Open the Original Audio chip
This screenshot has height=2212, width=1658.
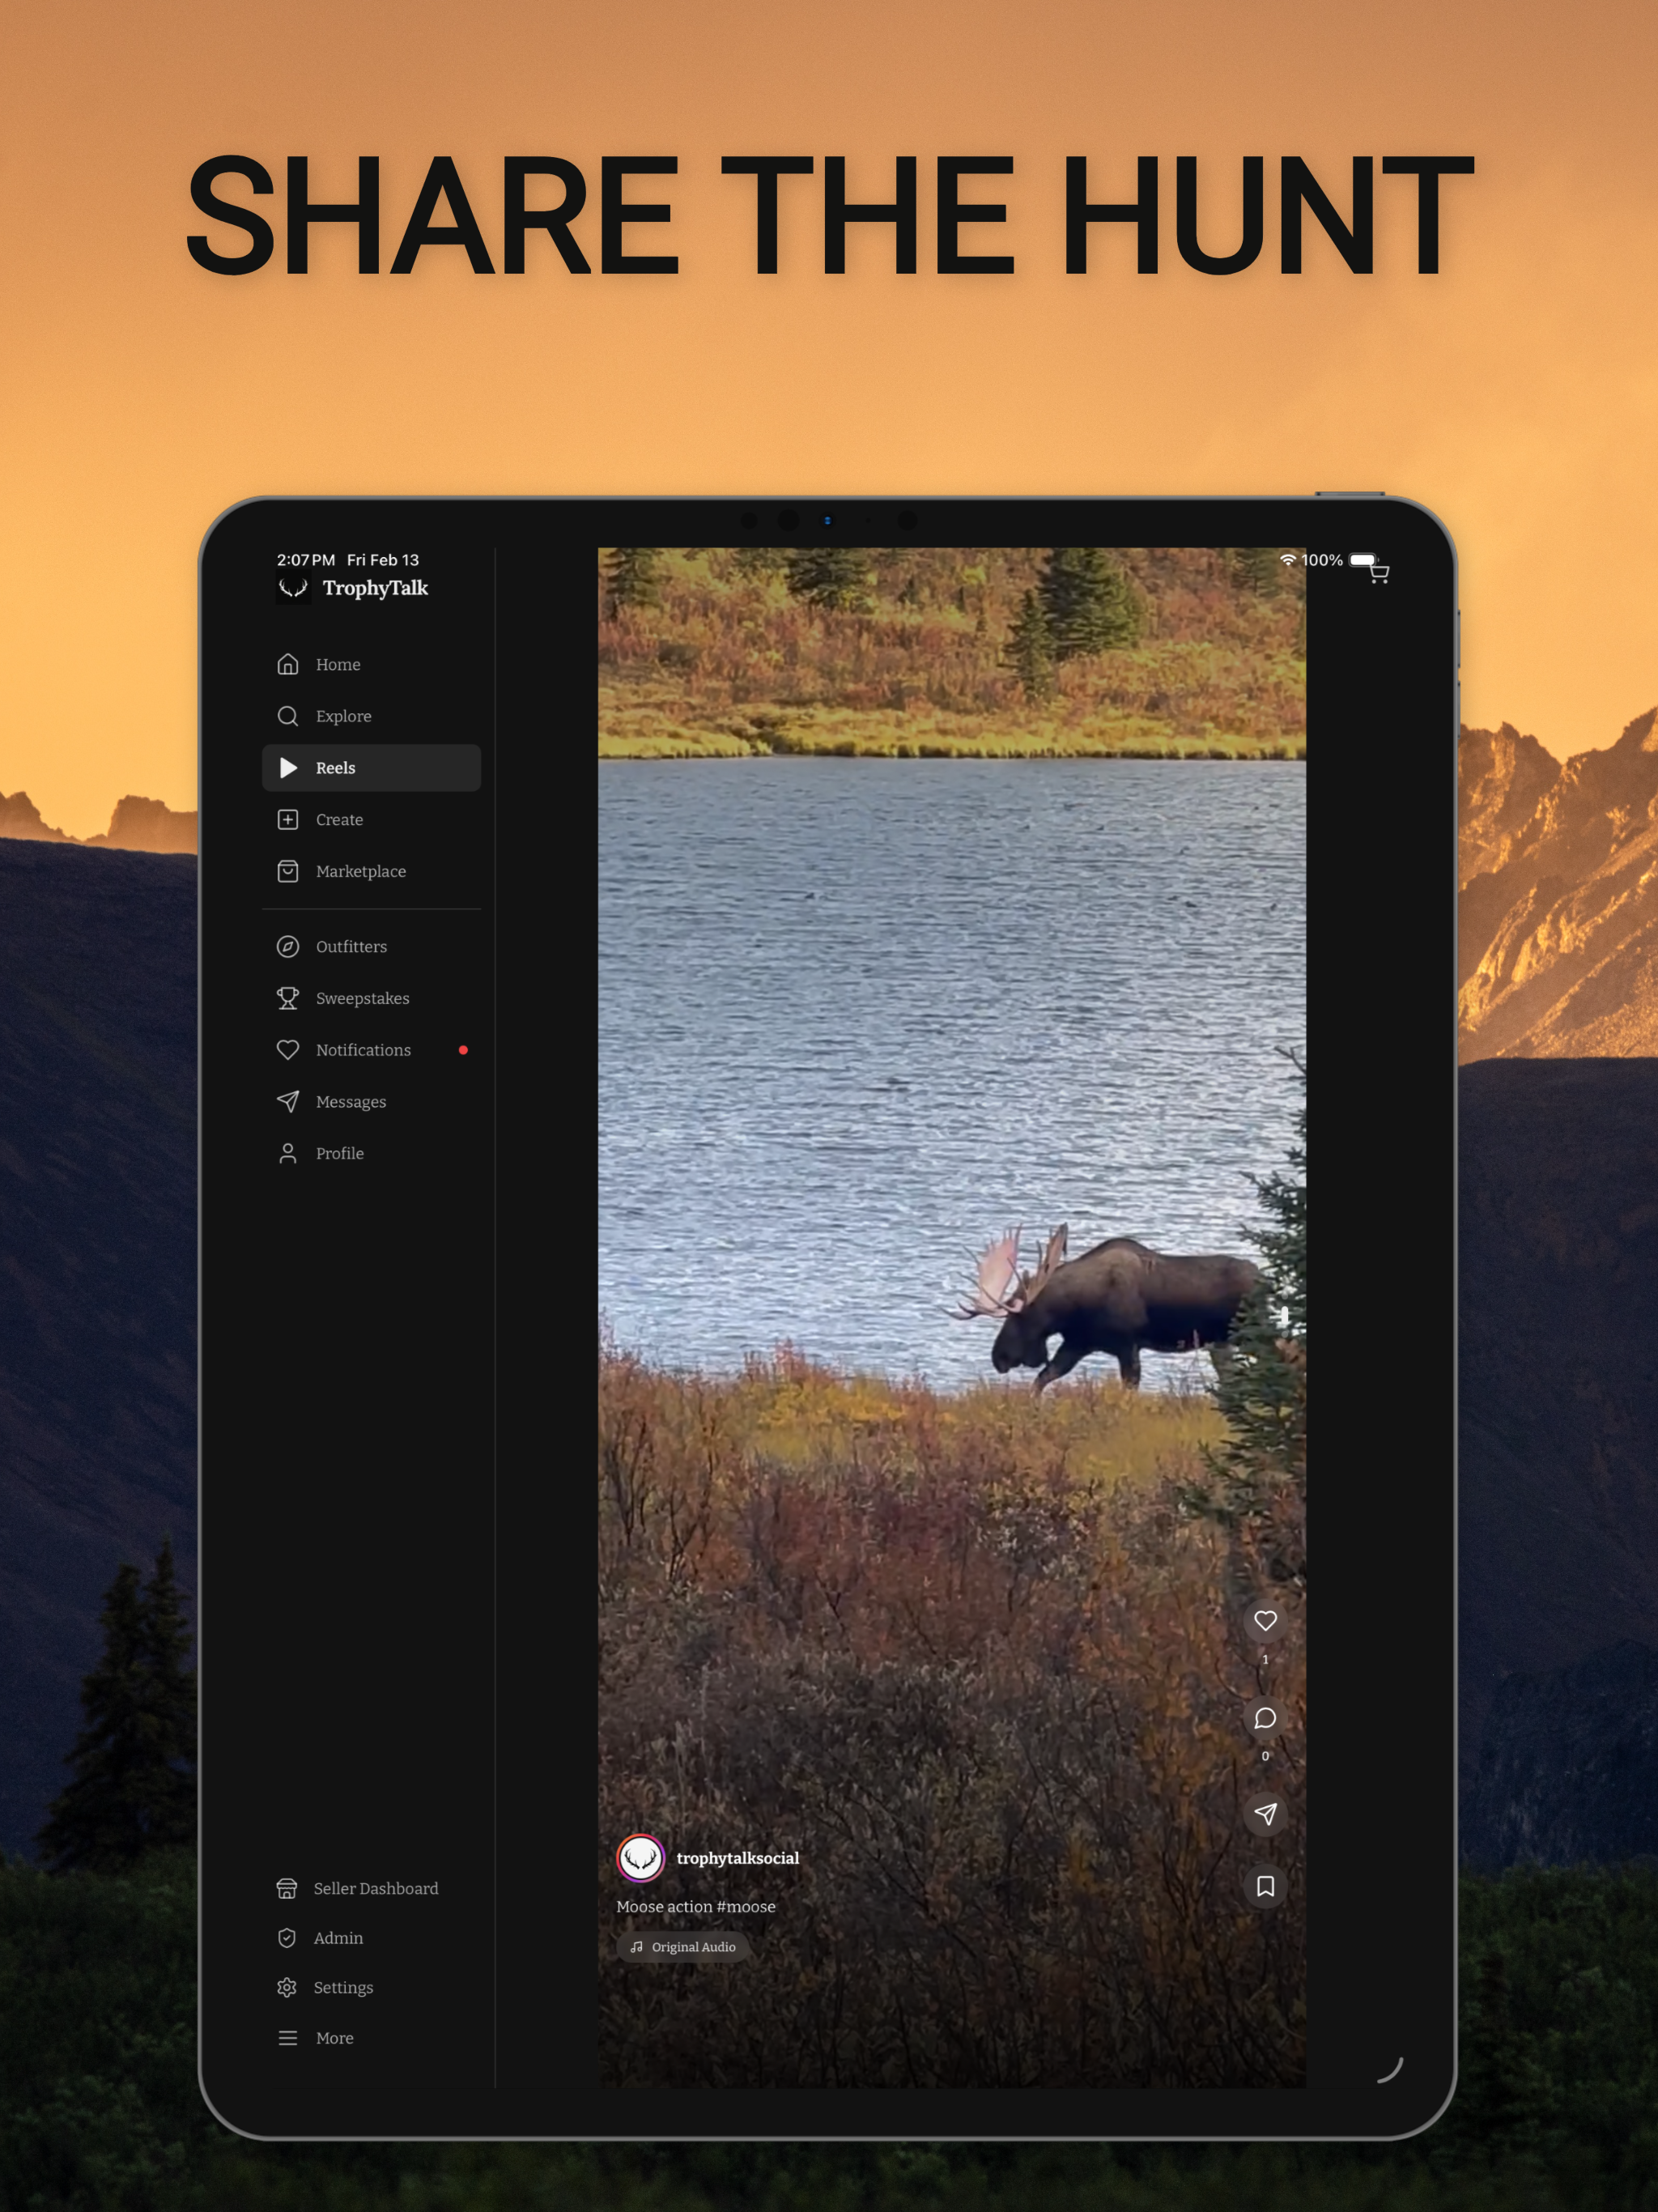(x=684, y=1947)
